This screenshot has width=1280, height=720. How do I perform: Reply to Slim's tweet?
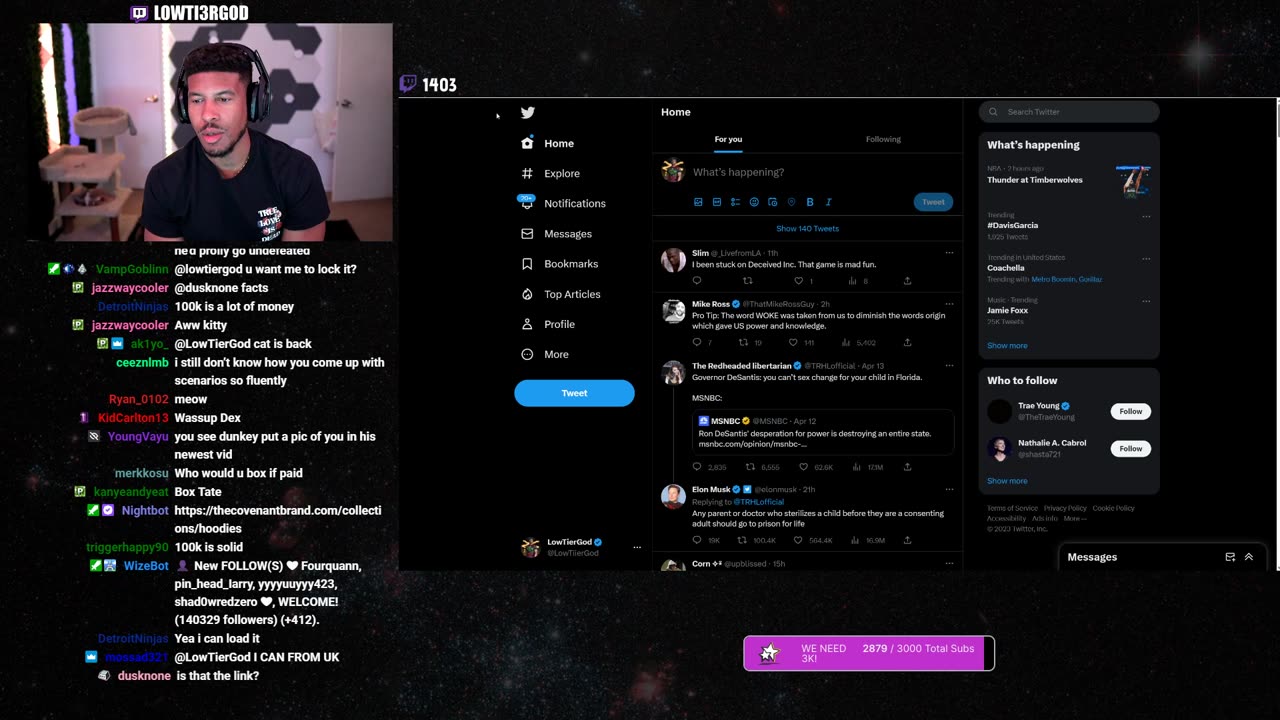click(x=697, y=281)
